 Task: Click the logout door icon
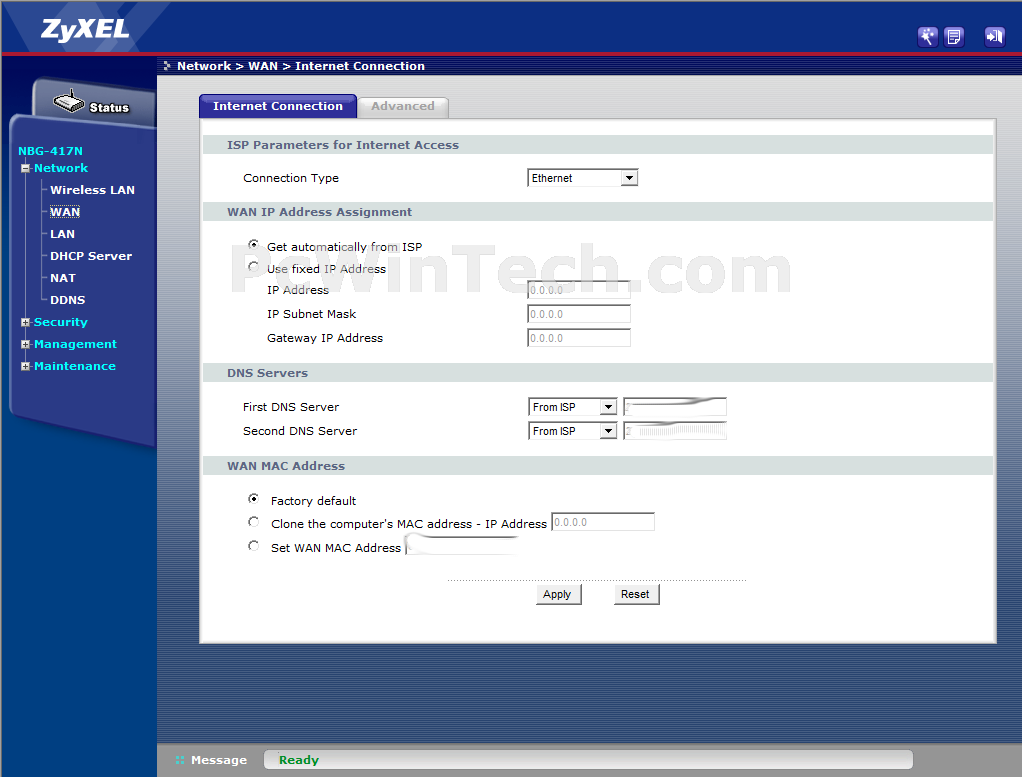coord(993,37)
